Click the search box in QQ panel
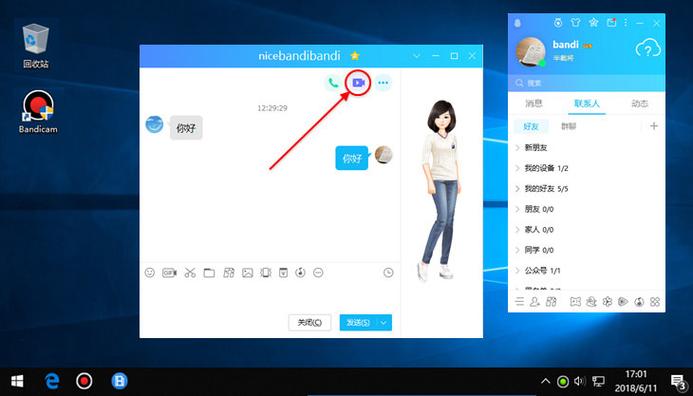Image resolution: width=693 pixels, height=396 pixels. pos(586,83)
